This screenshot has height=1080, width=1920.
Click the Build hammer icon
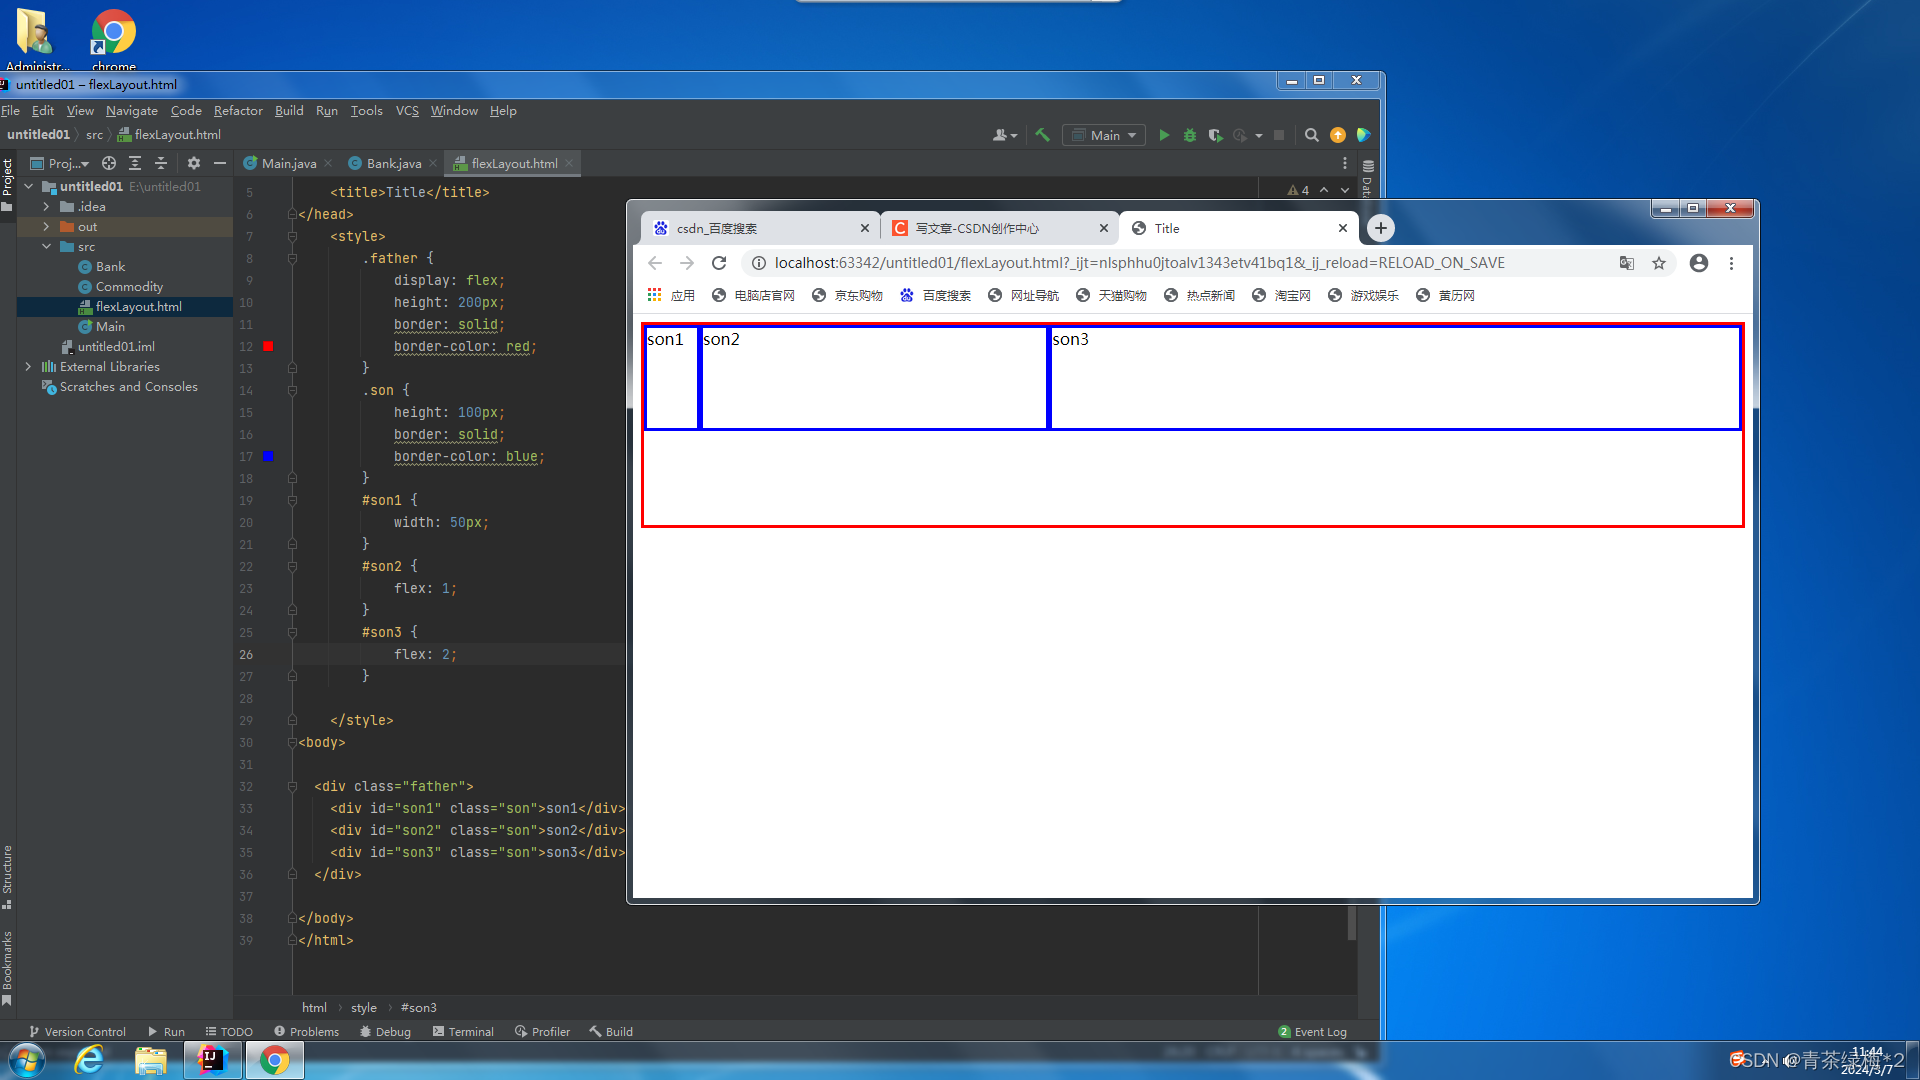1042,135
